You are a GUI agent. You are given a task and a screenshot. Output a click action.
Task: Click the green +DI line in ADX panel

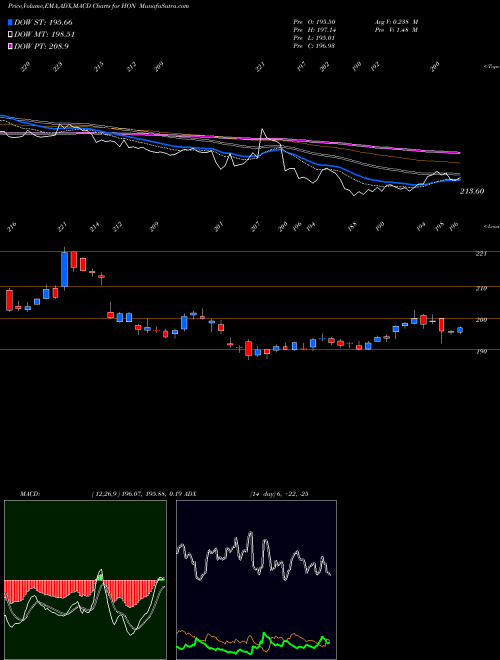tap(253, 644)
